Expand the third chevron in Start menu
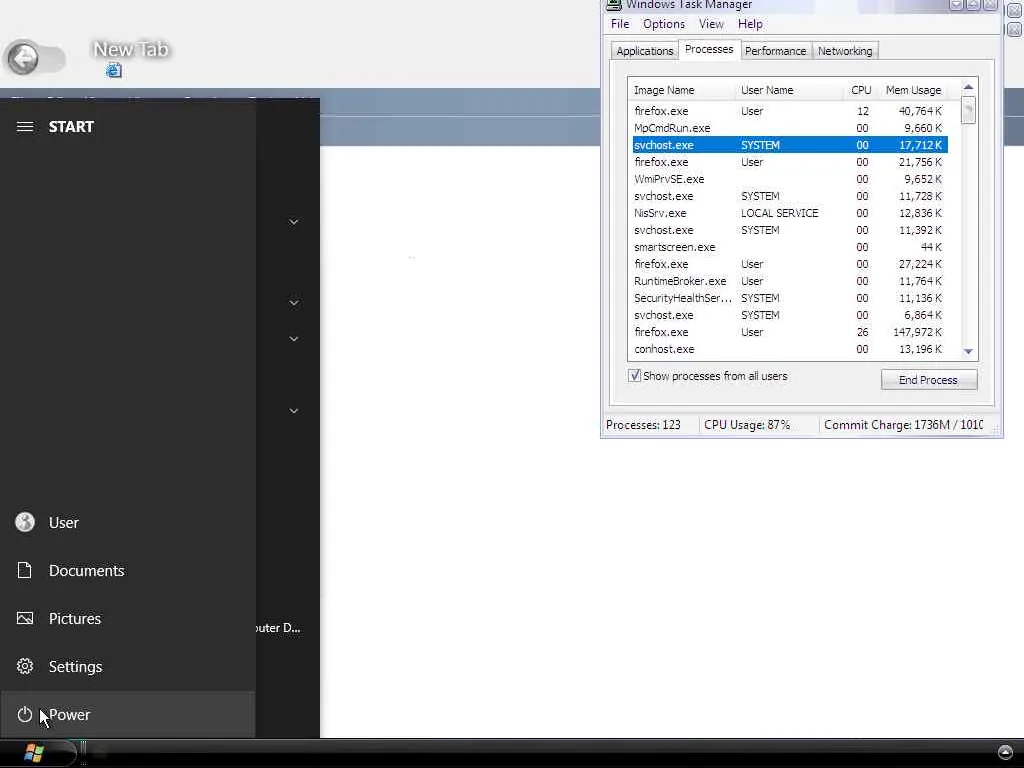This screenshot has height=768, width=1024. [x=294, y=339]
